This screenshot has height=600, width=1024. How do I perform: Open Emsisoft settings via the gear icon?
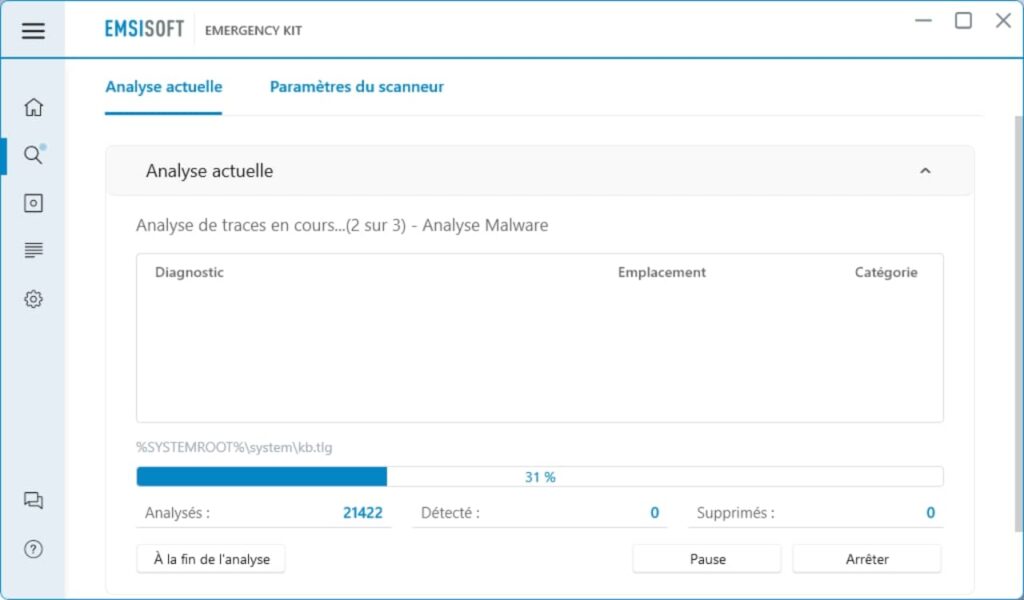point(33,299)
